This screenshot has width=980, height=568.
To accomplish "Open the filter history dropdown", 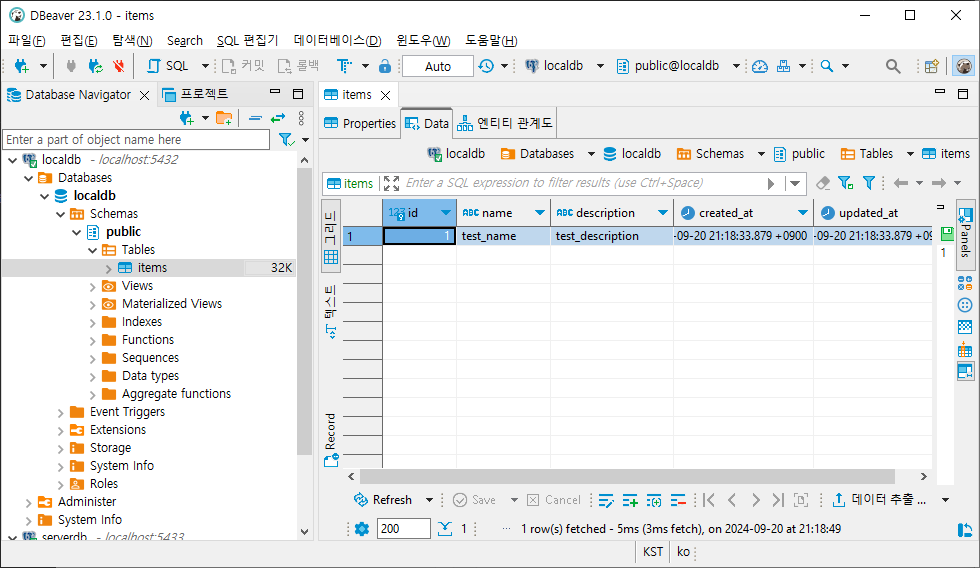I will point(794,184).
